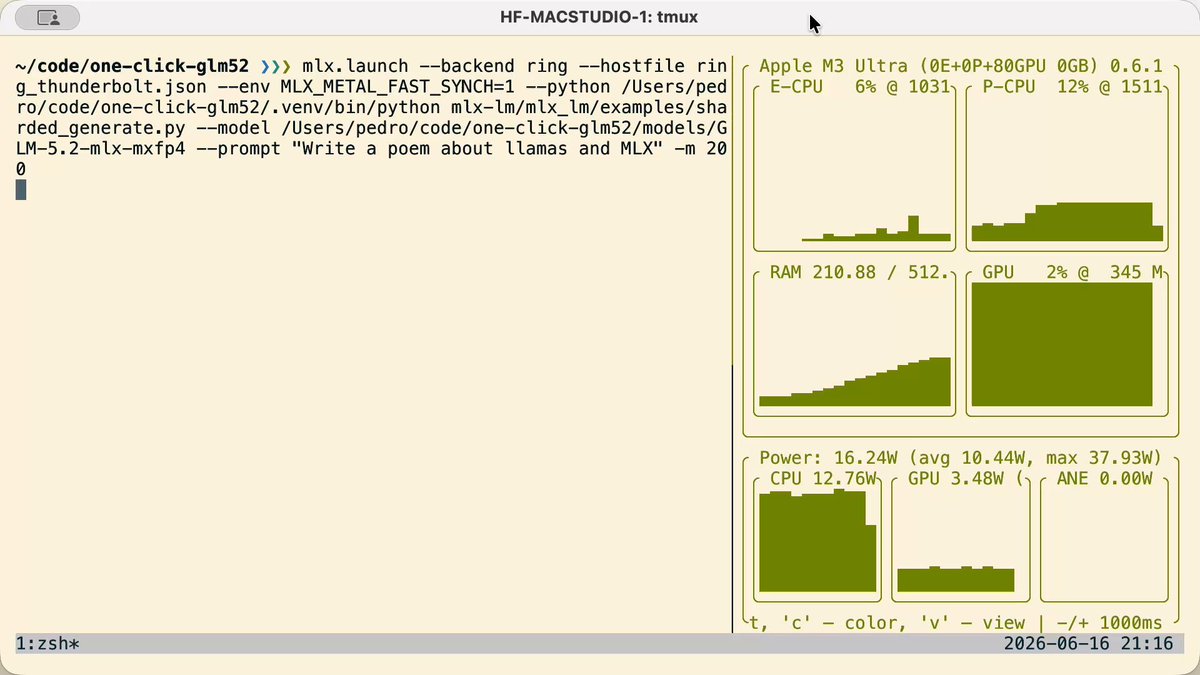Click the window title 'HF-MACSTUDIO-1: tmux'
Screen dimensions: 1200x675
coord(601,17)
